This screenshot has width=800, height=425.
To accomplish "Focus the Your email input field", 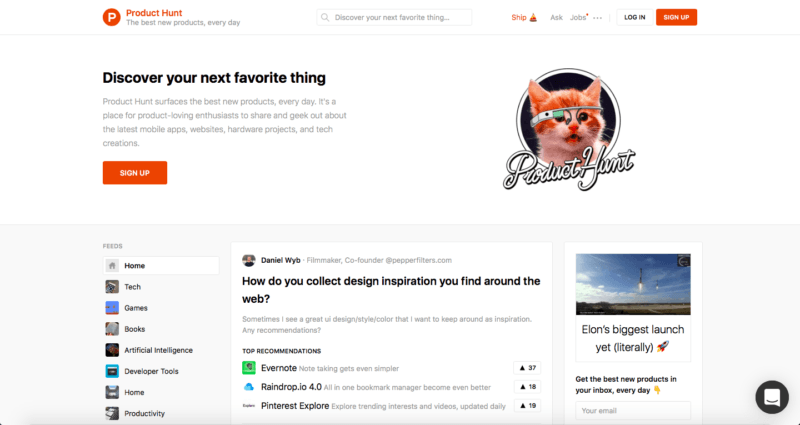I will pyautogui.click(x=633, y=410).
